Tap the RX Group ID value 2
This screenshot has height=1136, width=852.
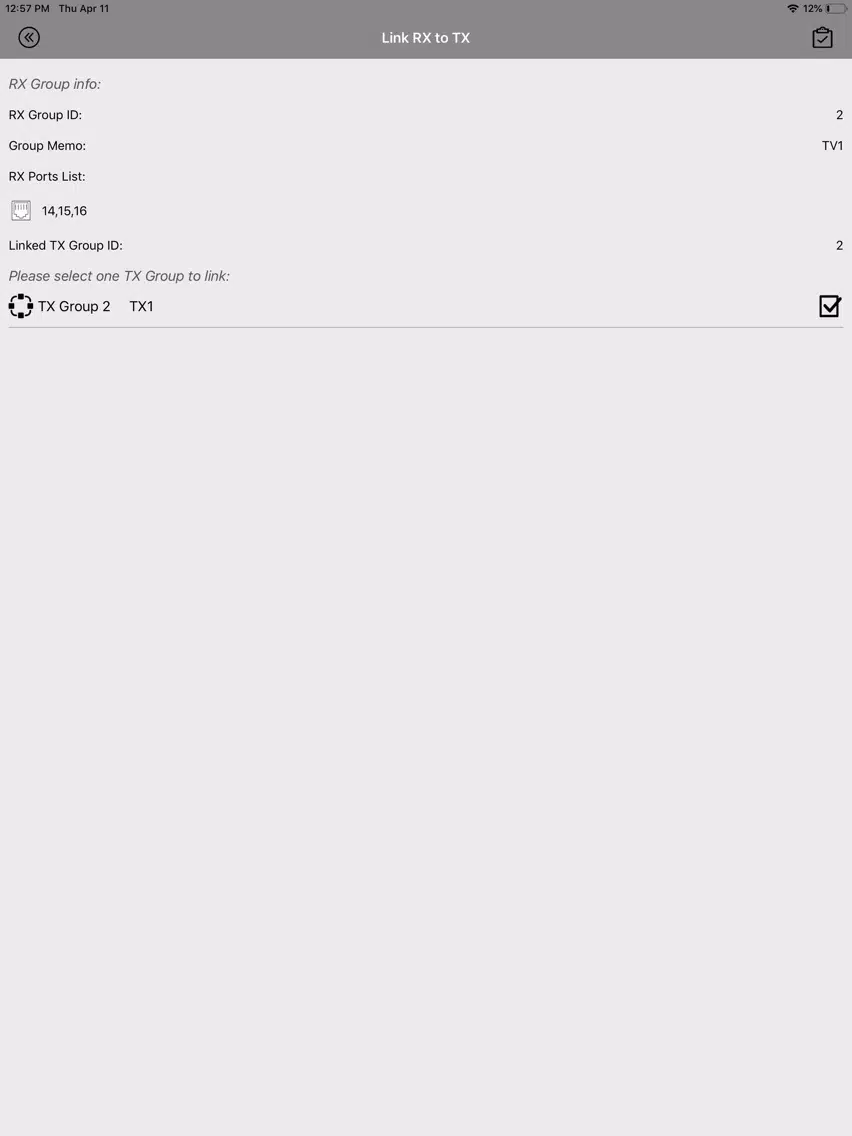(x=839, y=115)
